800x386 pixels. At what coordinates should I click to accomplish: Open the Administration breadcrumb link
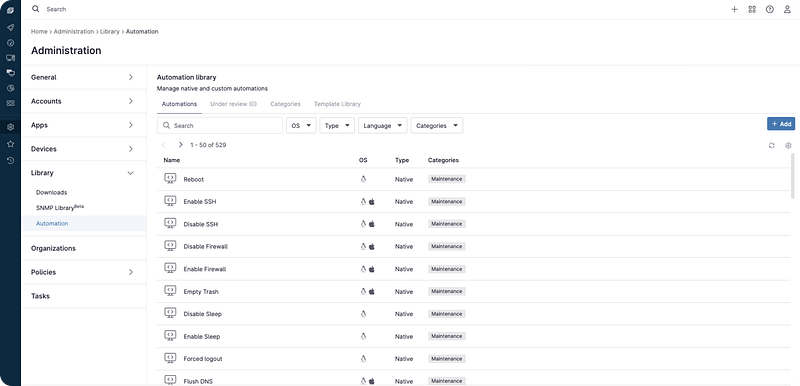pyautogui.click(x=74, y=32)
